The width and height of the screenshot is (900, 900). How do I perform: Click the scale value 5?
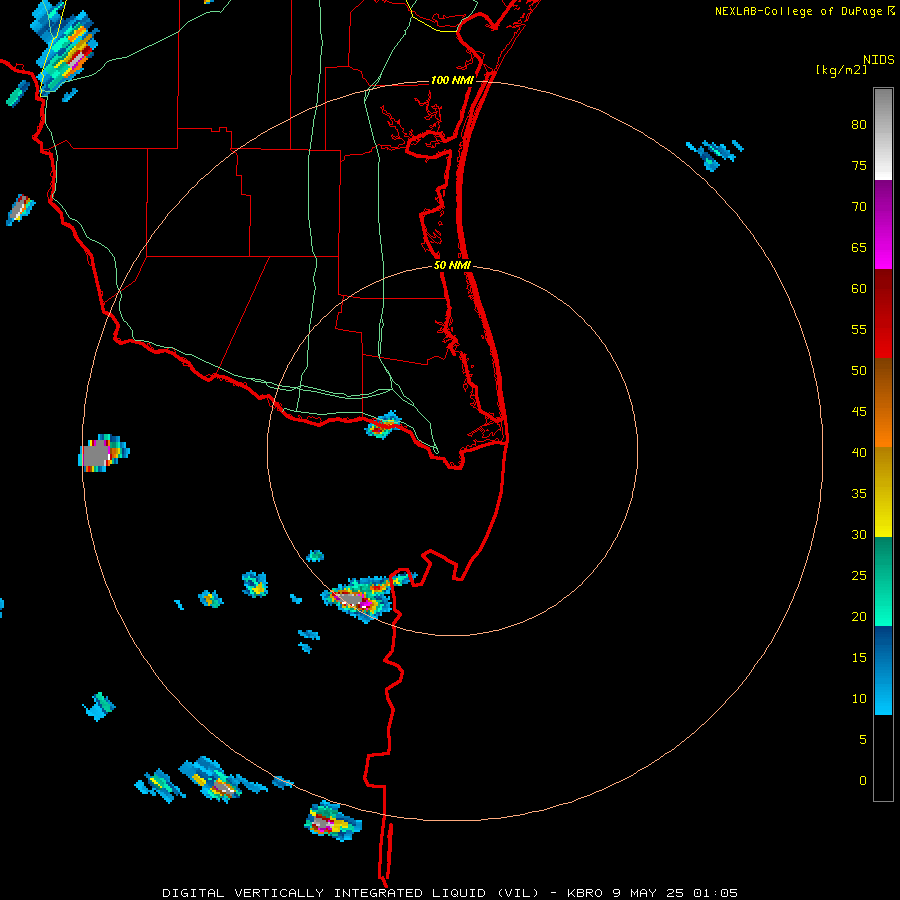(x=863, y=740)
